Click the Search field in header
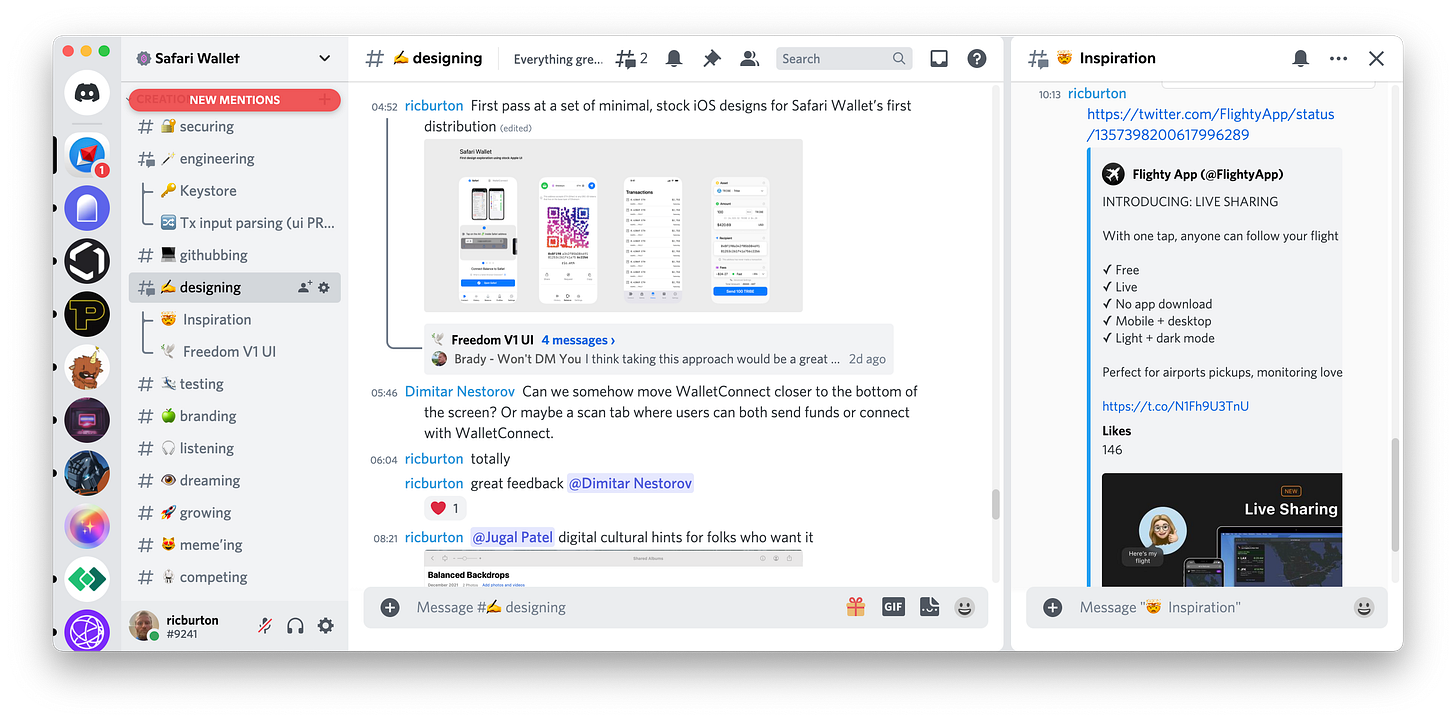 (843, 59)
